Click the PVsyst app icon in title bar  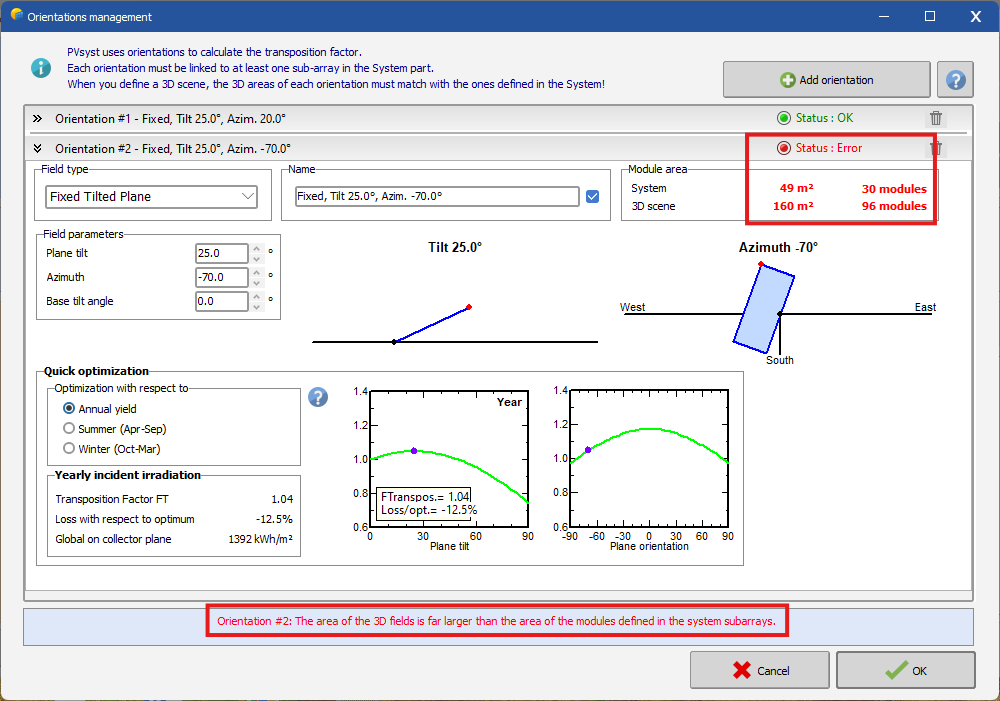point(17,15)
